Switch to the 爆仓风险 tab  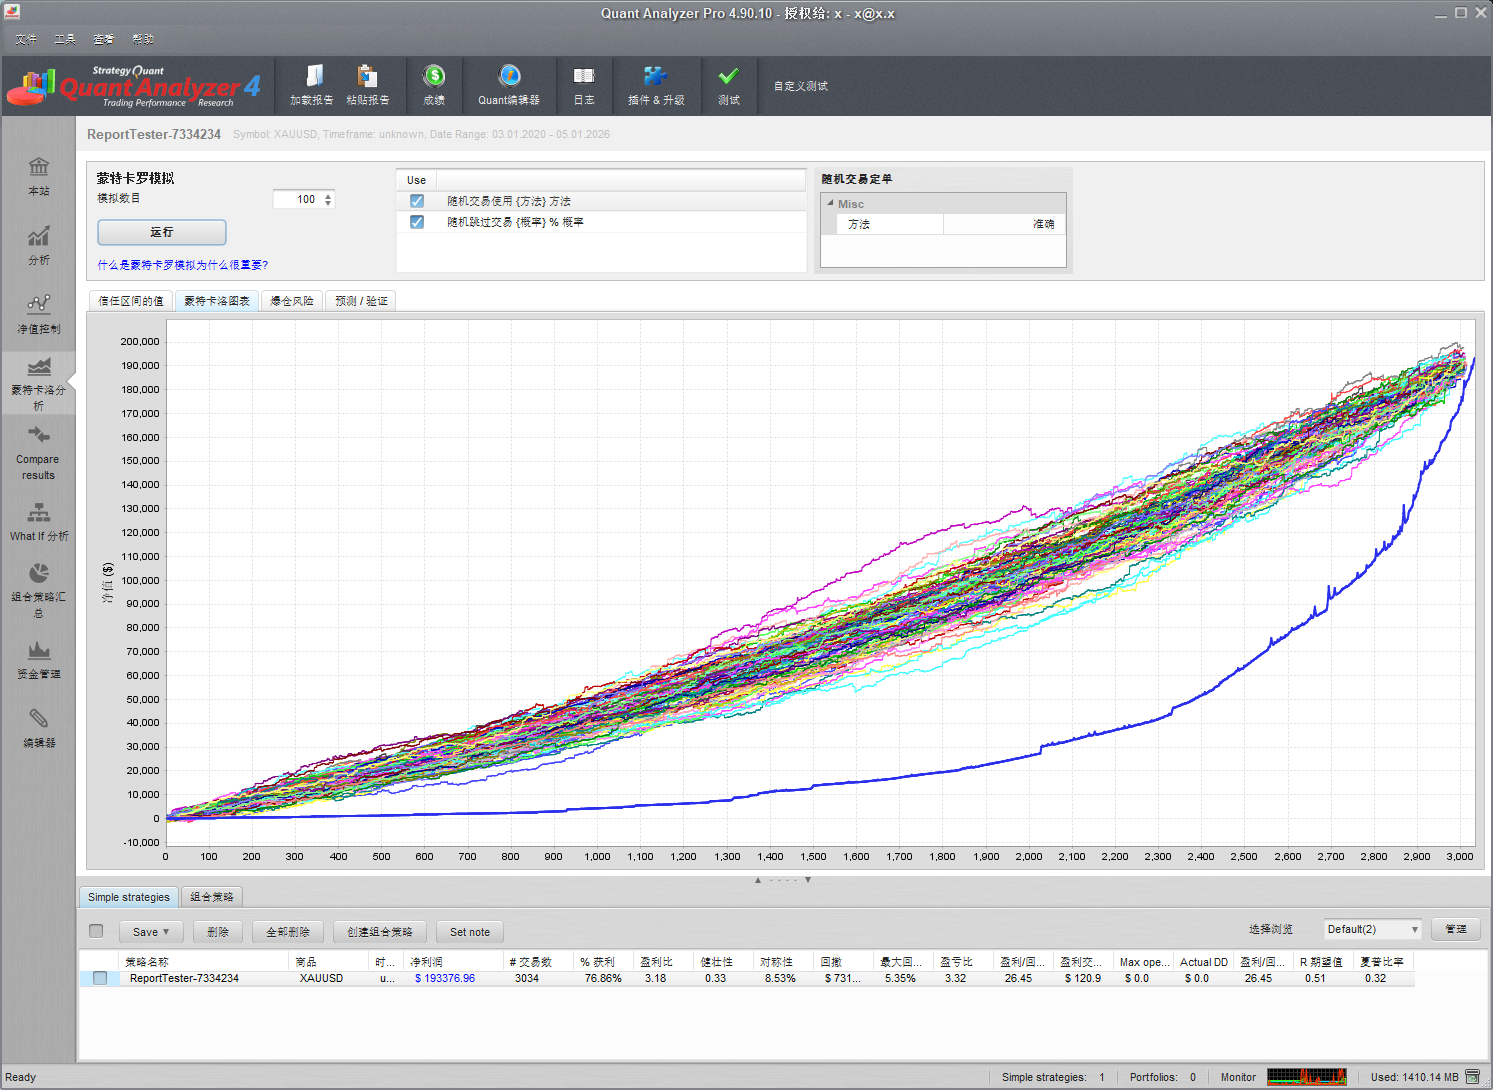coord(292,301)
